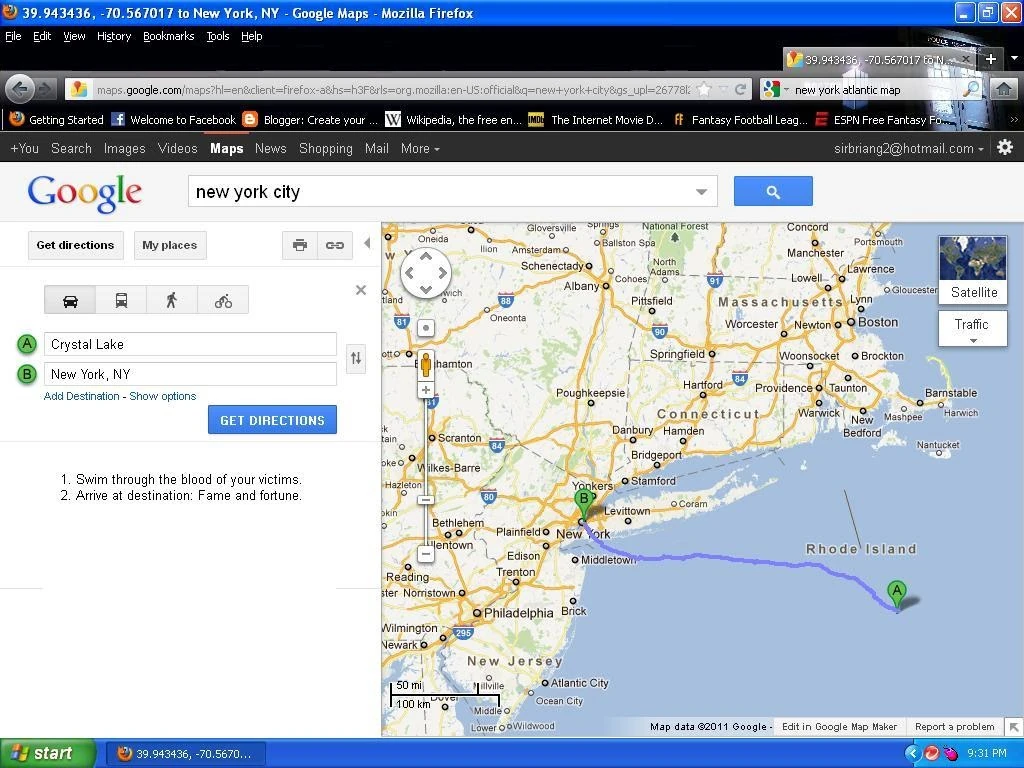The image size is (1024, 768).
Task: Click the Google logo
Action: pyautogui.click(x=84, y=193)
